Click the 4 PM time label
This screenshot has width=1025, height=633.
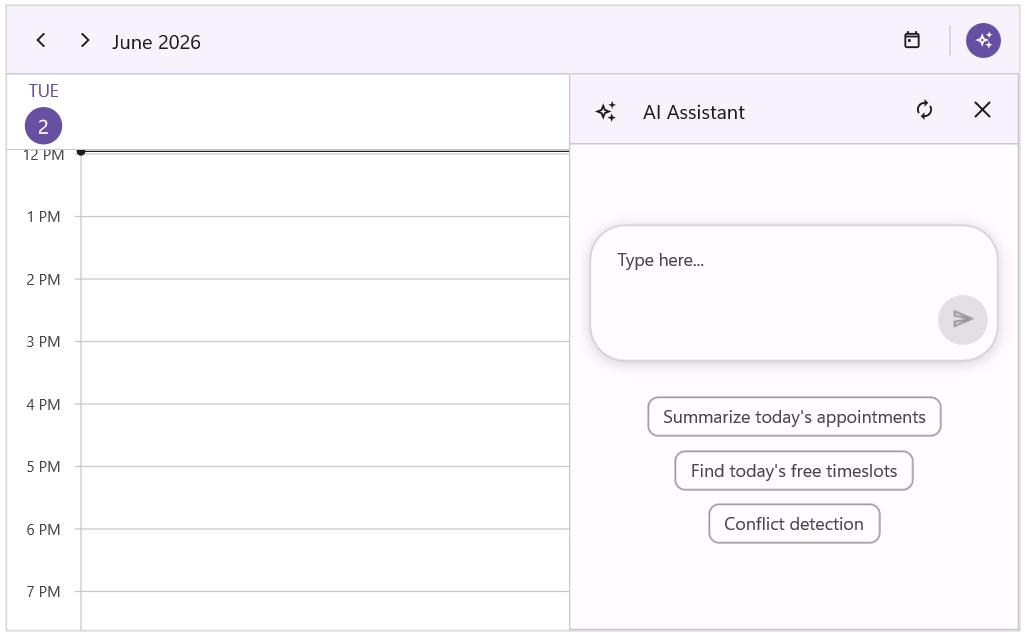(x=43, y=404)
